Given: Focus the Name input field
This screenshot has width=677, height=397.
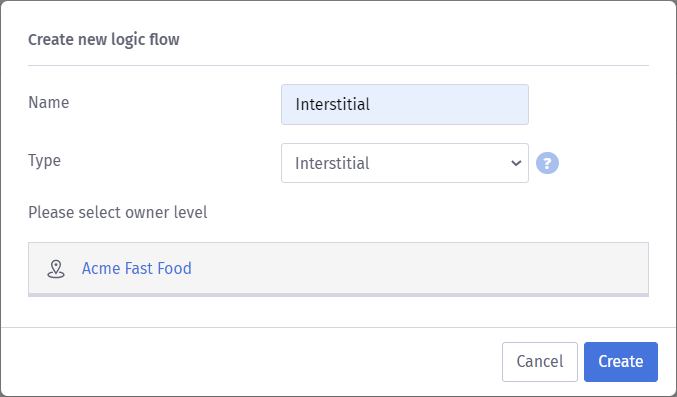Looking at the screenshot, I should tap(405, 105).
